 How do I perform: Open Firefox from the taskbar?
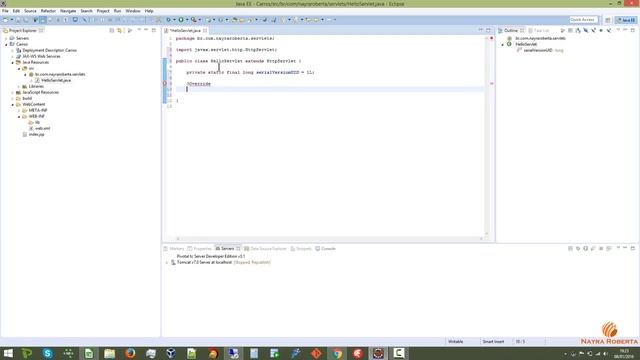(130, 353)
